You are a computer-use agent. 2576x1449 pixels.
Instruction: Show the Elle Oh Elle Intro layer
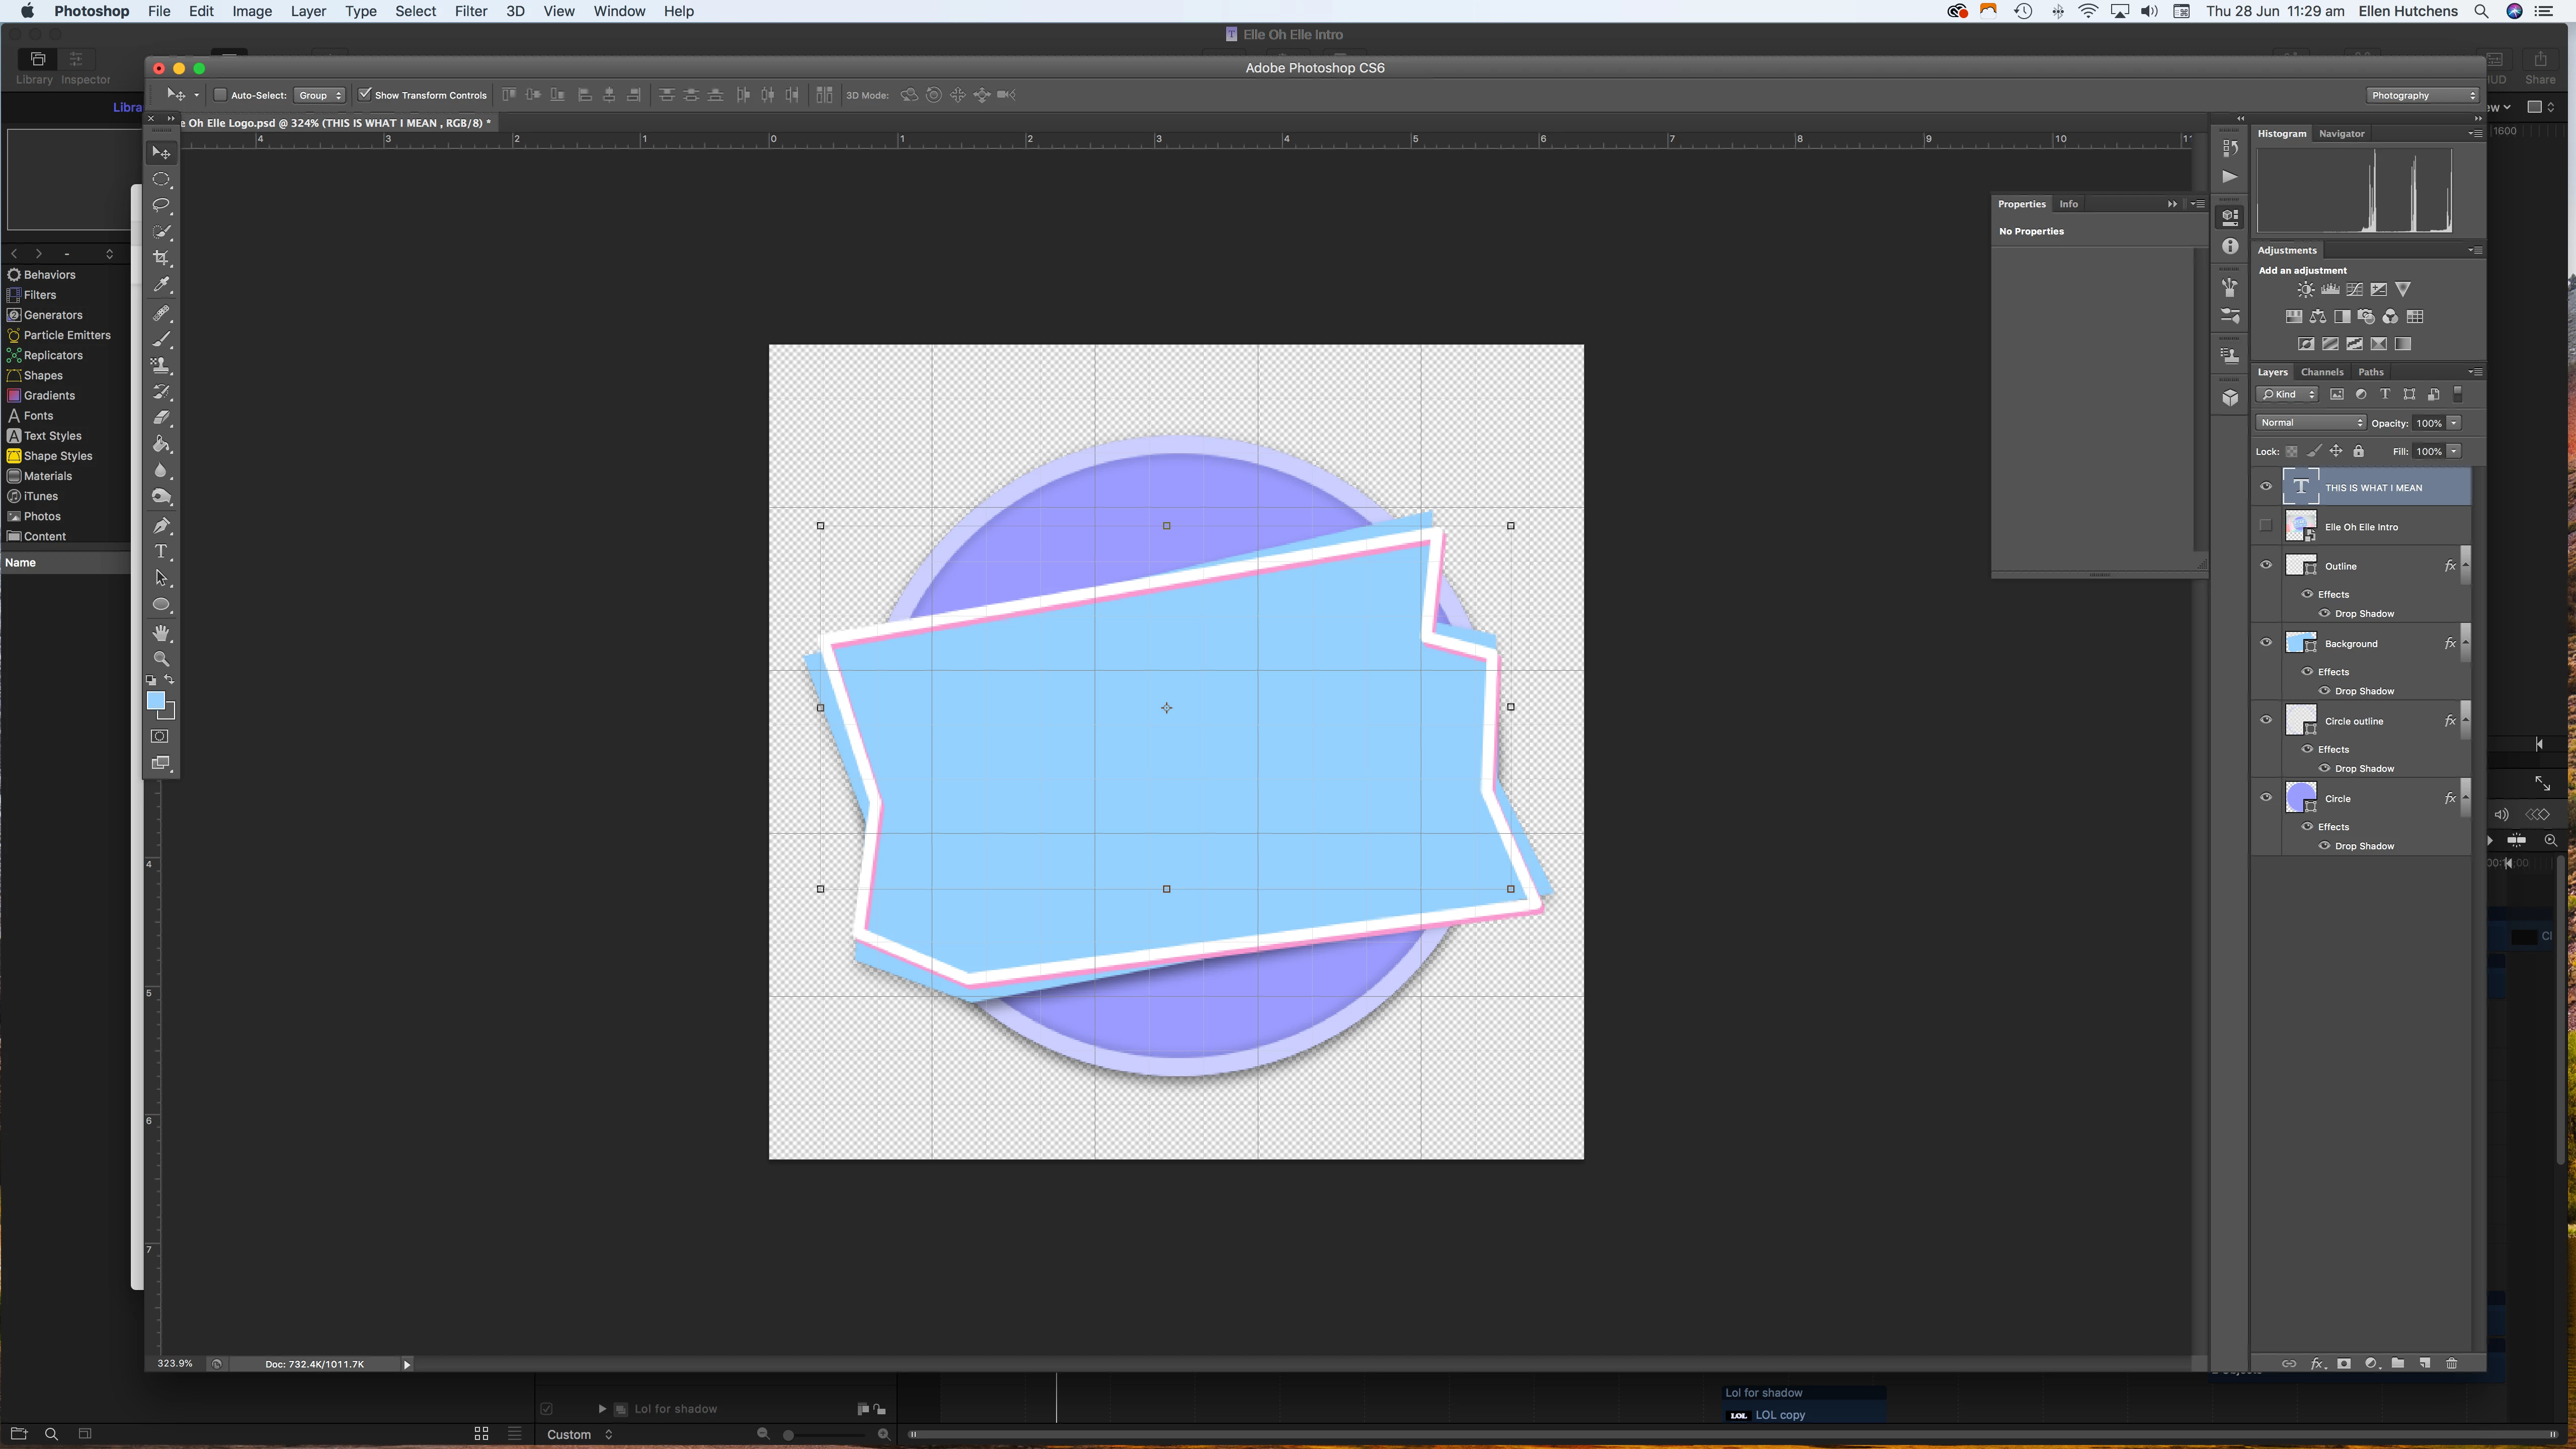tap(2266, 526)
